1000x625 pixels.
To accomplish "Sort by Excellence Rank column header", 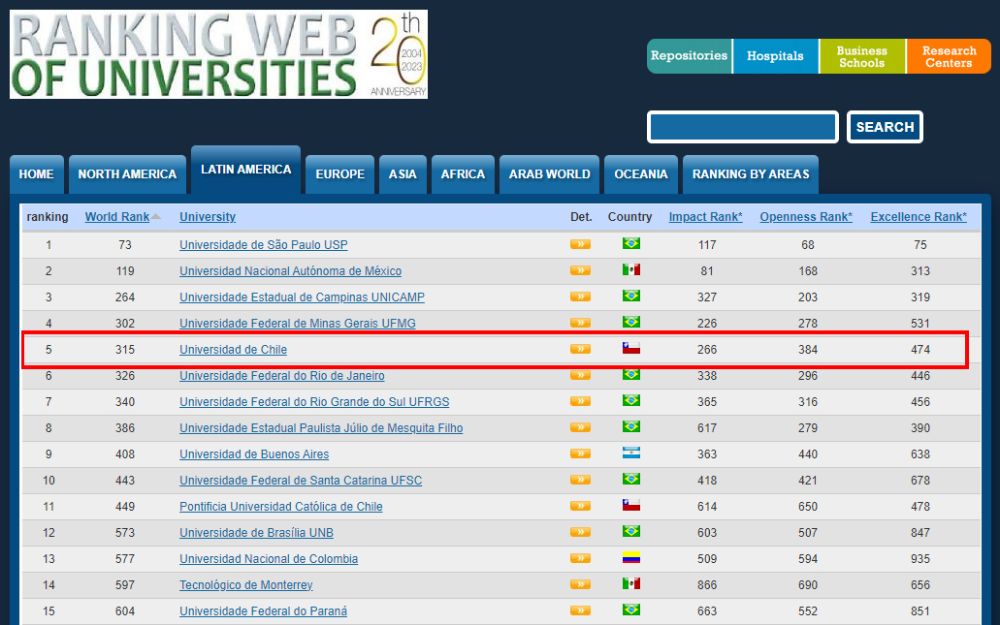I will tap(919, 217).
